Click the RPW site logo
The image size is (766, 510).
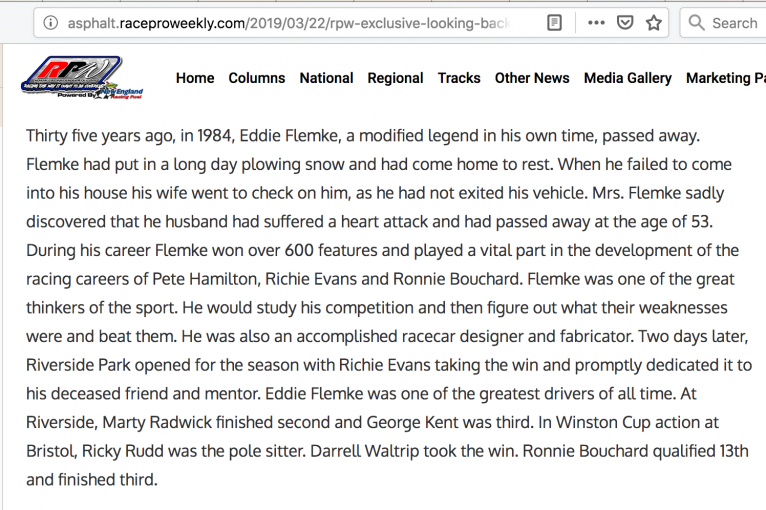82,77
